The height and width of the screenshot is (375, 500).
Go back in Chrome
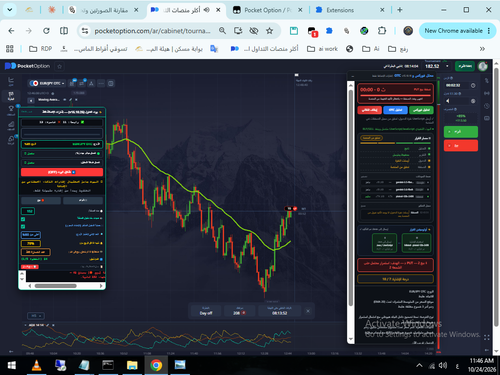point(11,31)
